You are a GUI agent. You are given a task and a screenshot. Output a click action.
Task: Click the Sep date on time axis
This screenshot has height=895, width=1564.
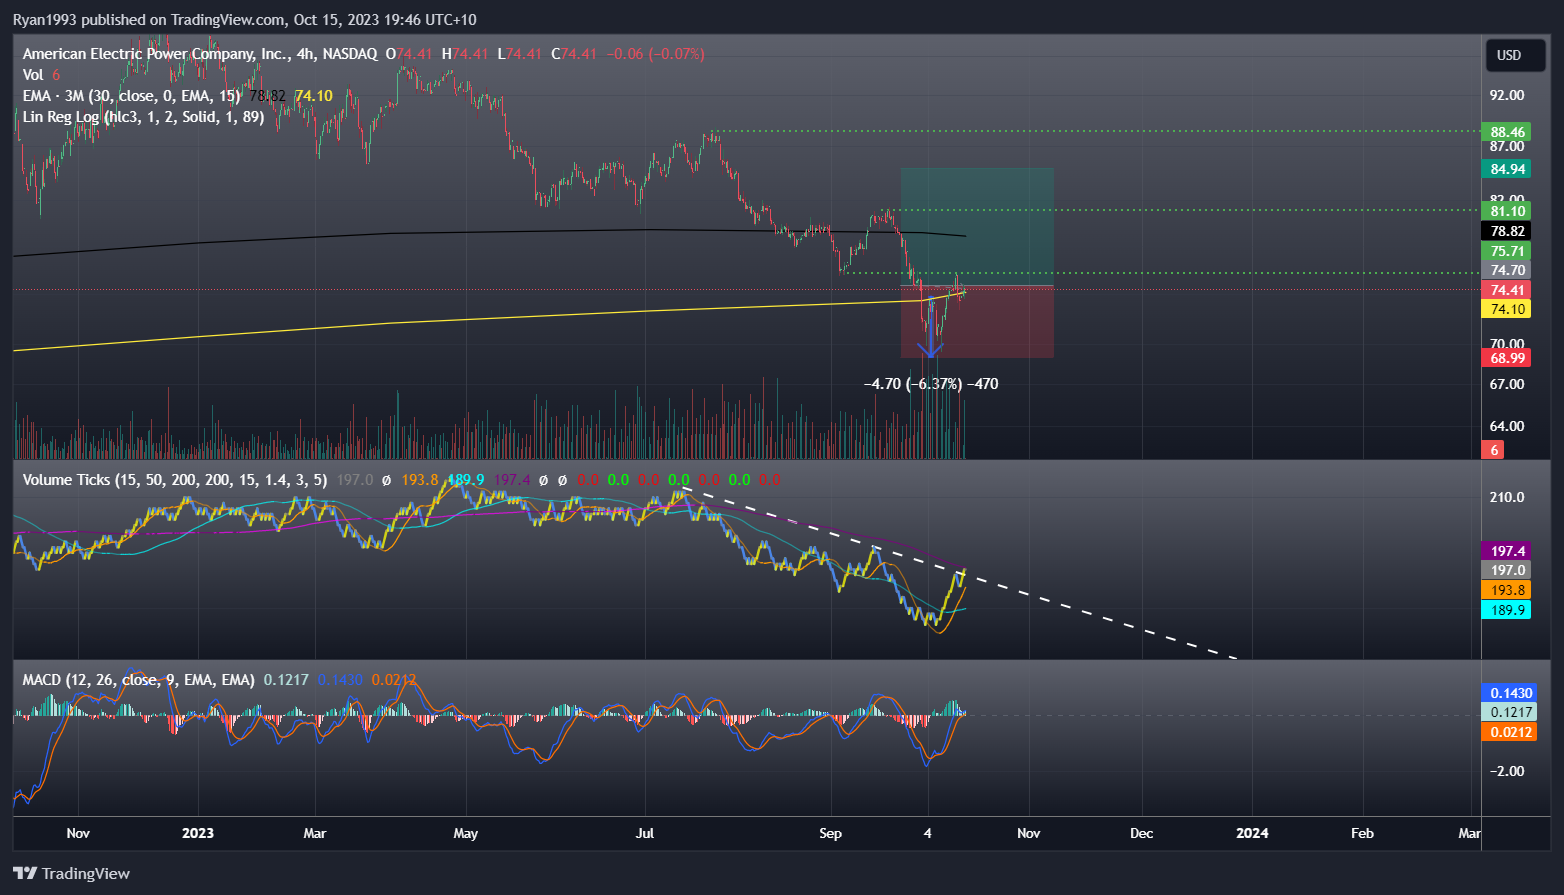[830, 833]
